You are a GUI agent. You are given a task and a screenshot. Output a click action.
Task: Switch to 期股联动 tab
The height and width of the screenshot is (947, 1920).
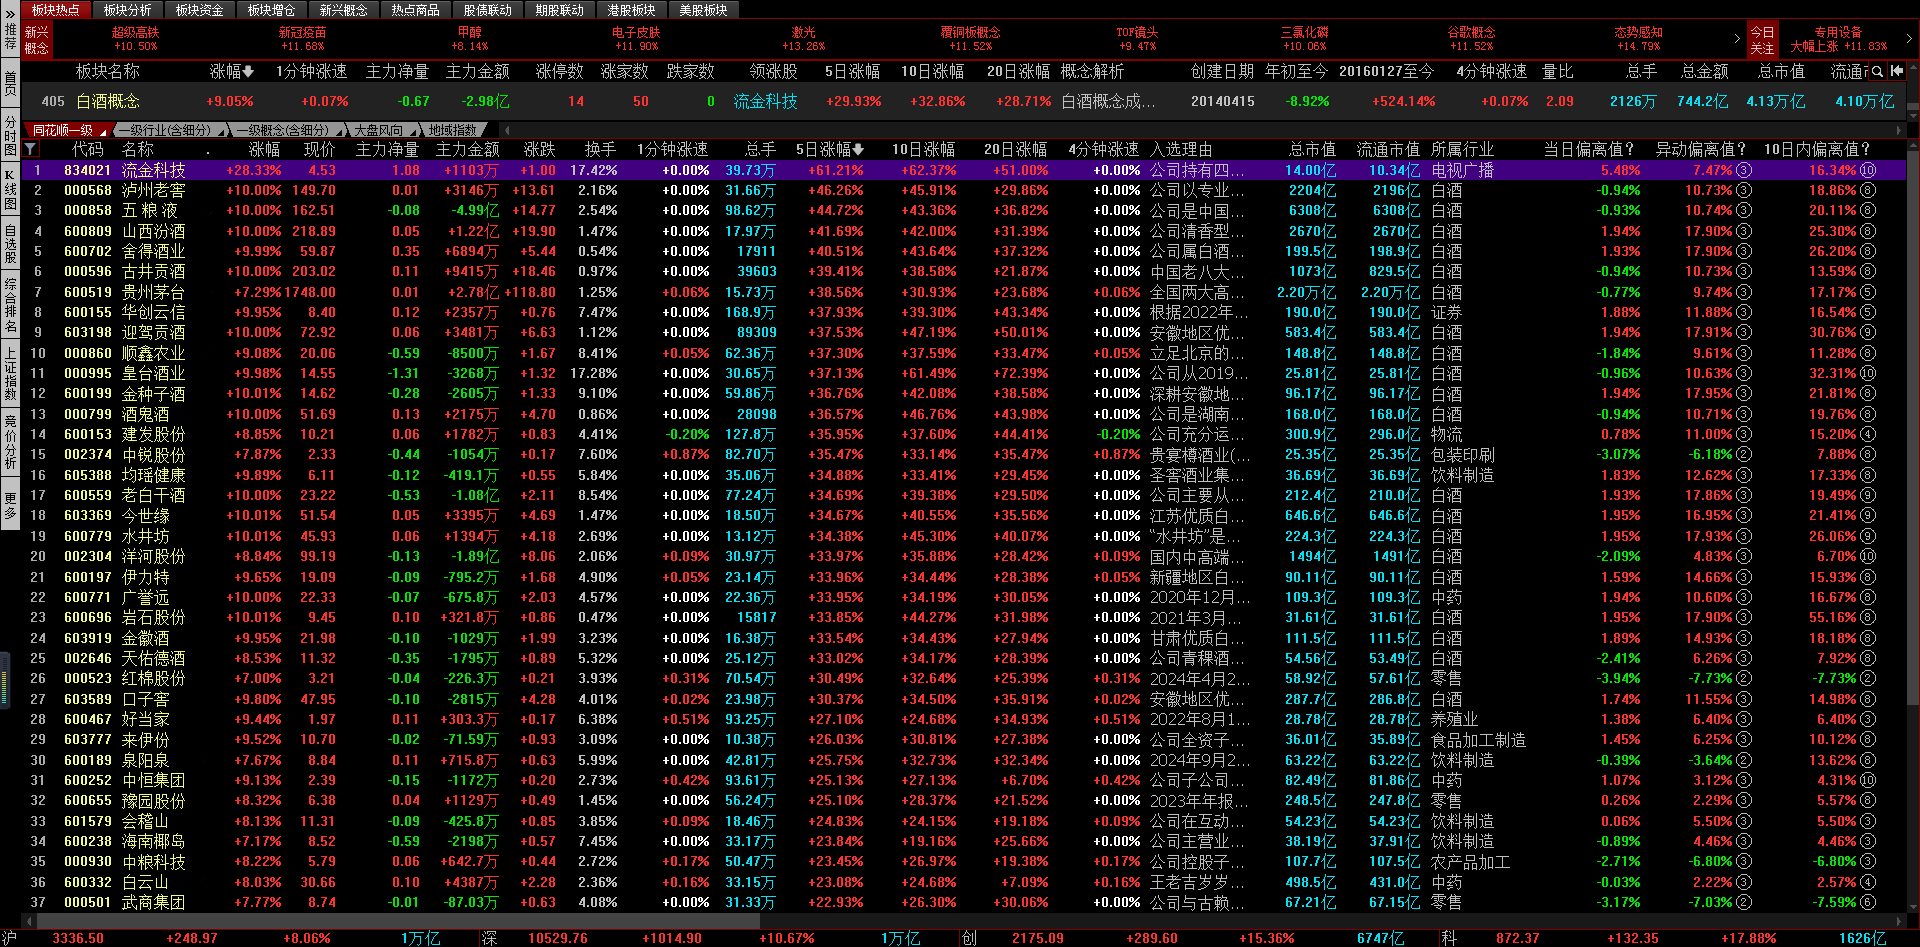coord(560,10)
